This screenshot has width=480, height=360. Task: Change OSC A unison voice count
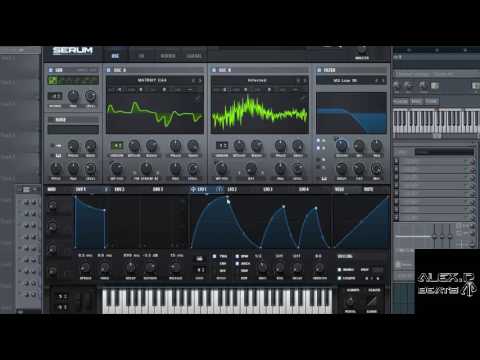(x=117, y=146)
